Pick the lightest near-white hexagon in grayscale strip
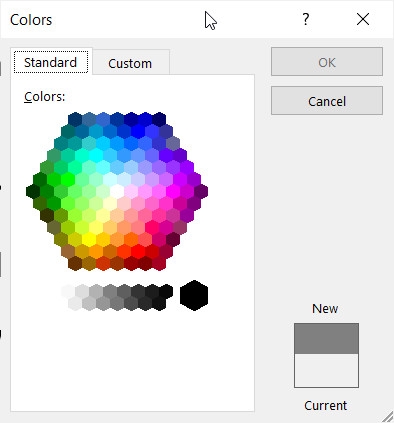Screen dimensions: 394x423 point(68,291)
